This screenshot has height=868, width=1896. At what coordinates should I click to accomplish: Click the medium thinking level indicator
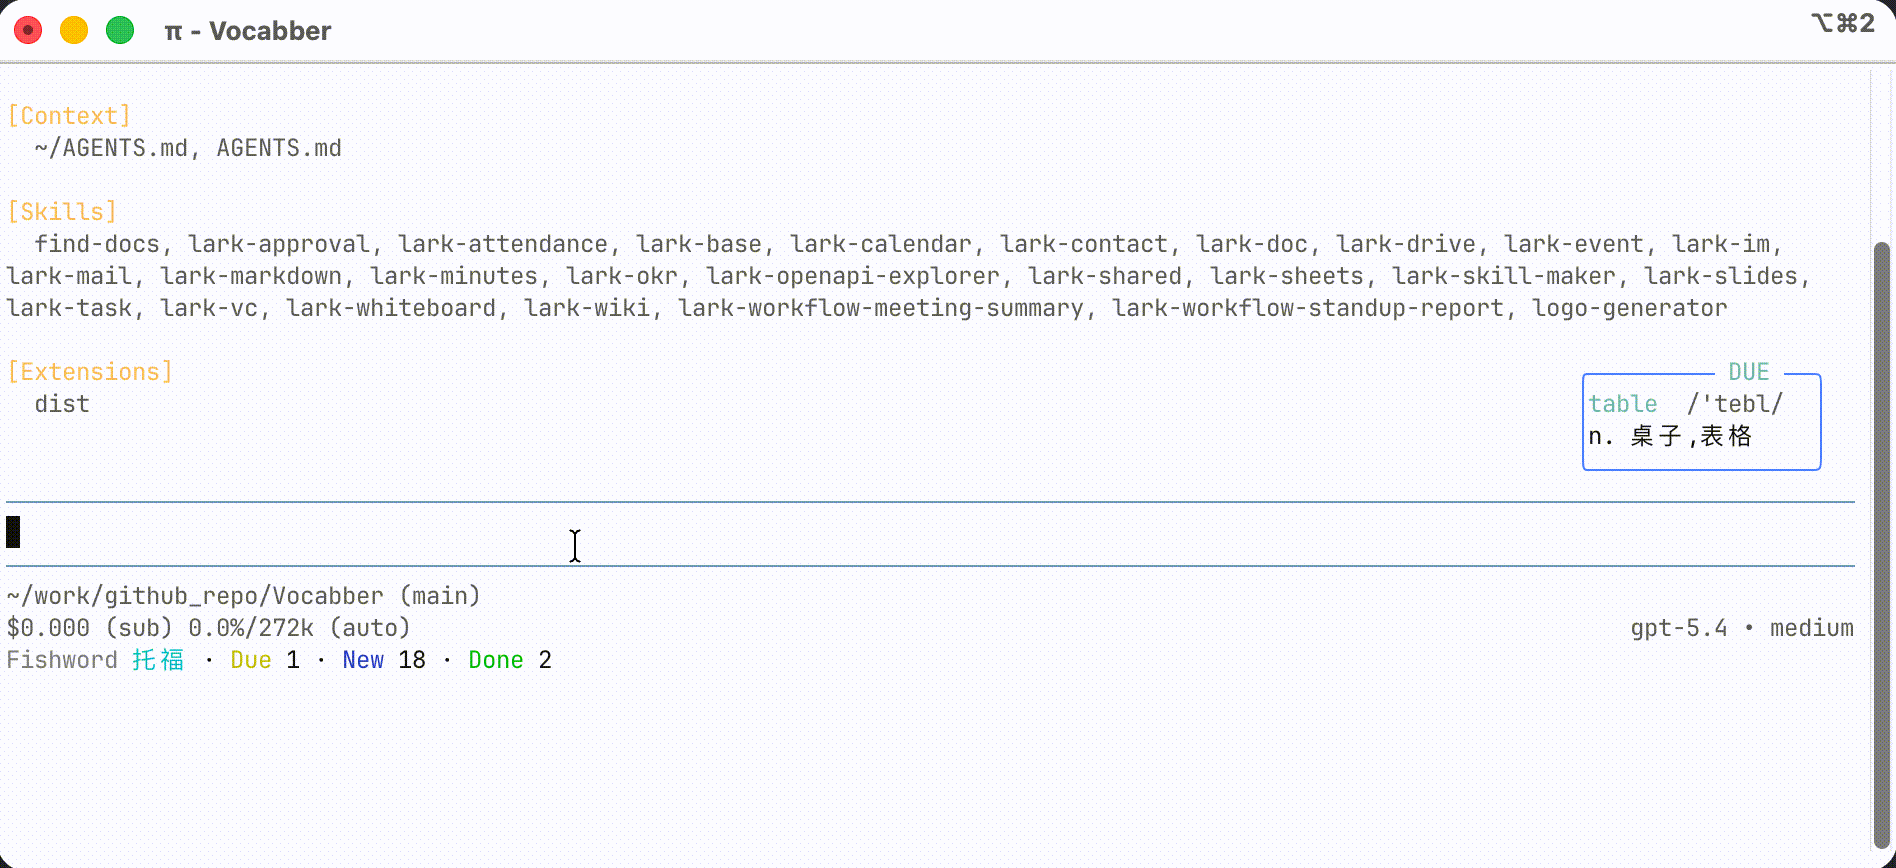pos(1812,628)
